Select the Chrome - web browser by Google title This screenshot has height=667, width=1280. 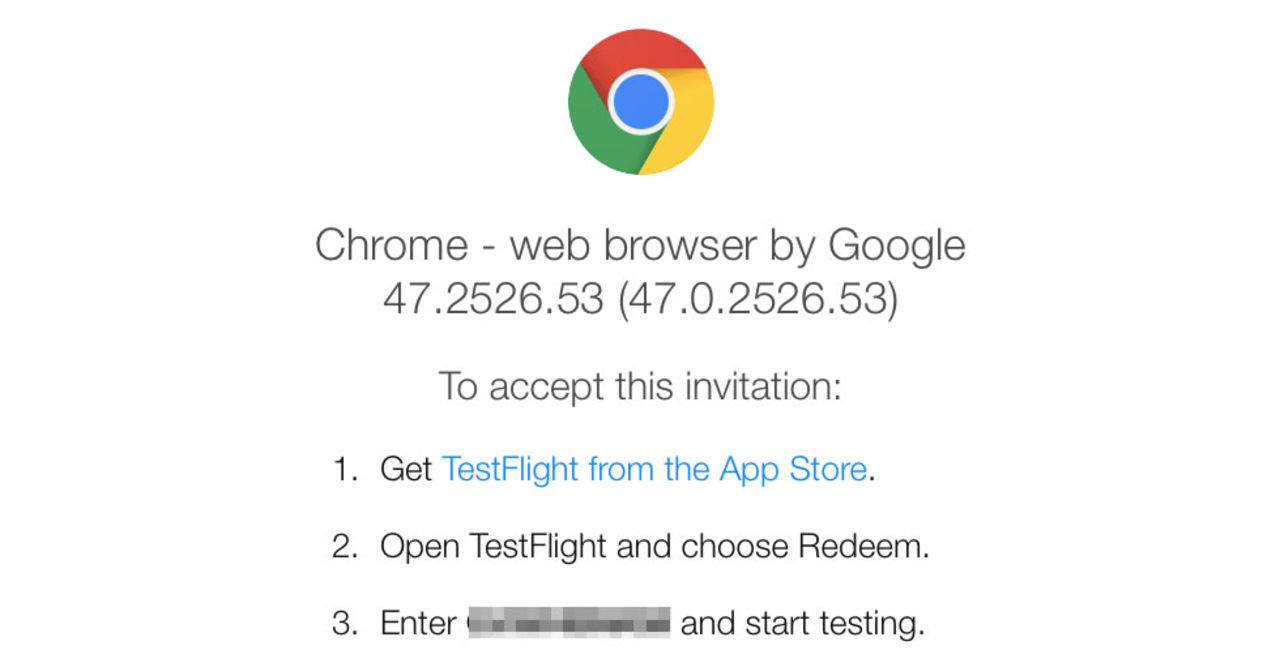[x=640, y=244]
